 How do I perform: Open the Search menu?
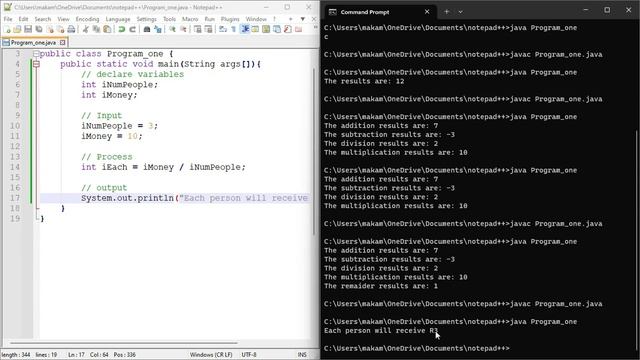(42, 19)
